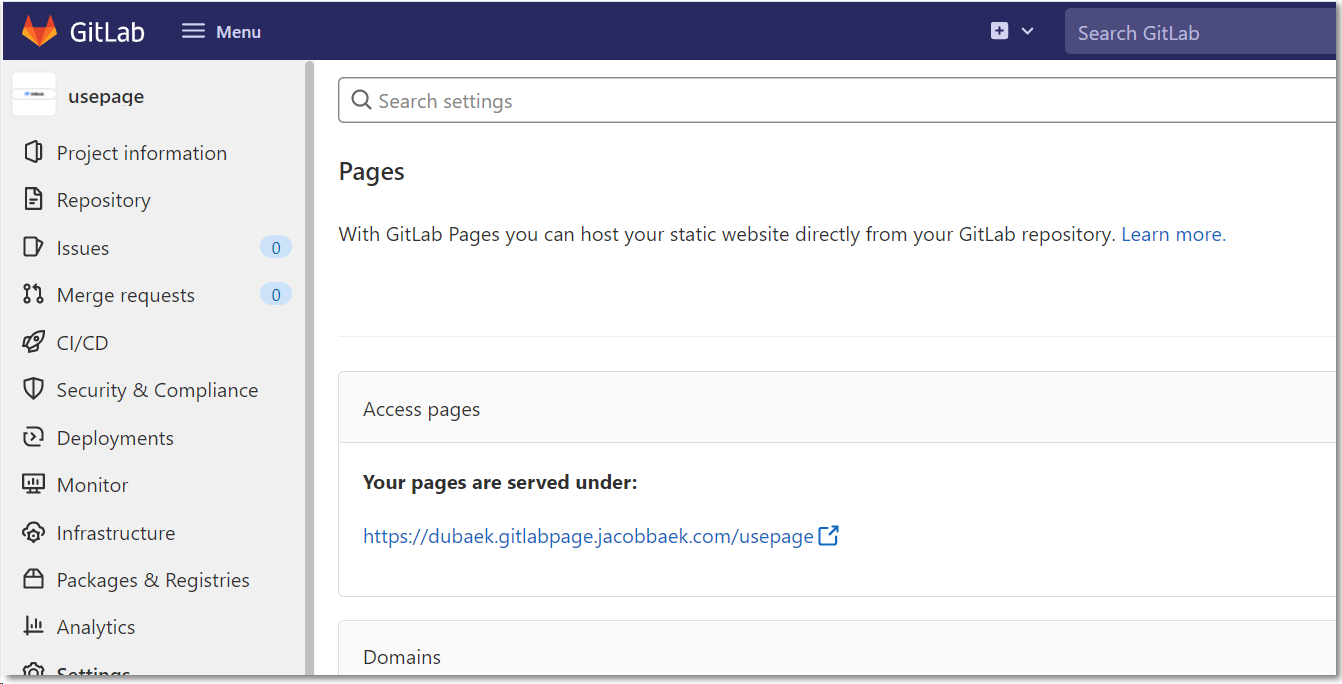Click the Merge requests icon
The height and width of the screenshot is (684, 1342).
pos(33,294)
